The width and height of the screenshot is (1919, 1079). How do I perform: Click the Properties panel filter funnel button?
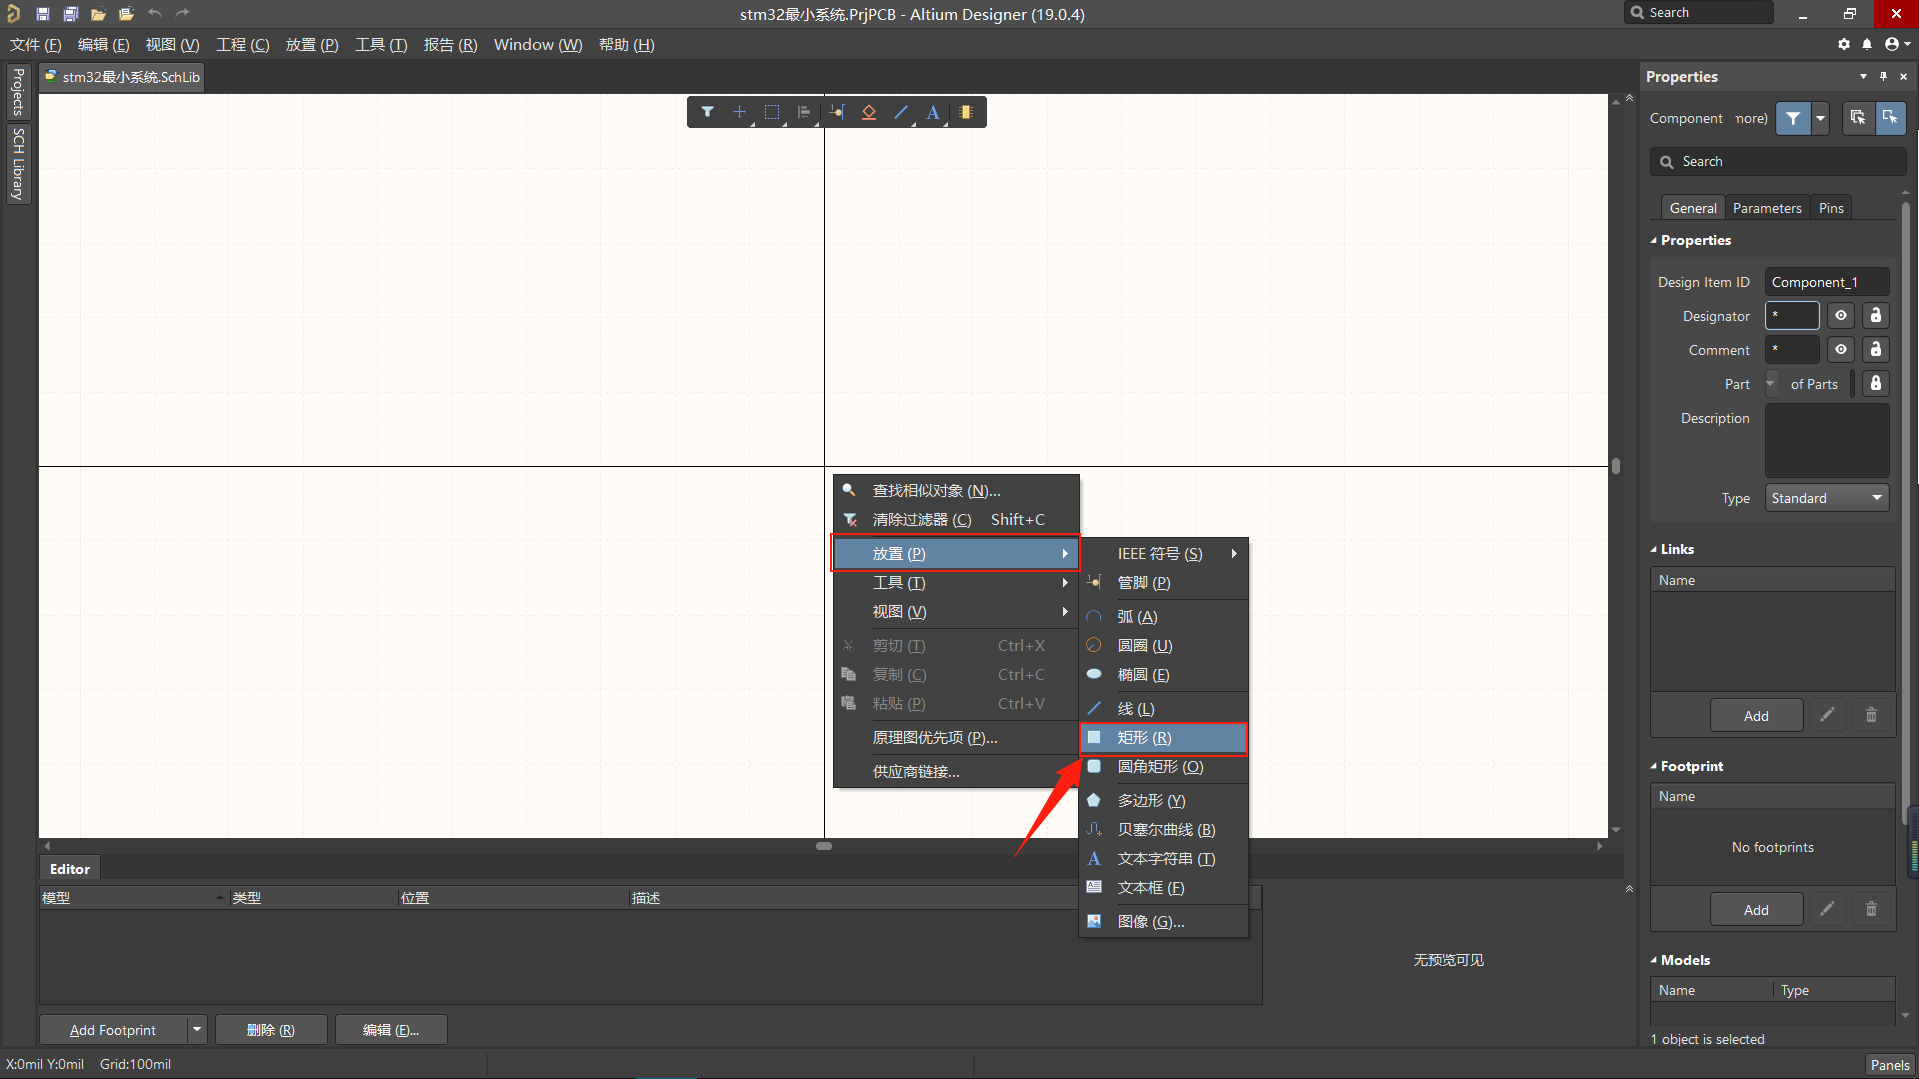(x=1793, y=118)
